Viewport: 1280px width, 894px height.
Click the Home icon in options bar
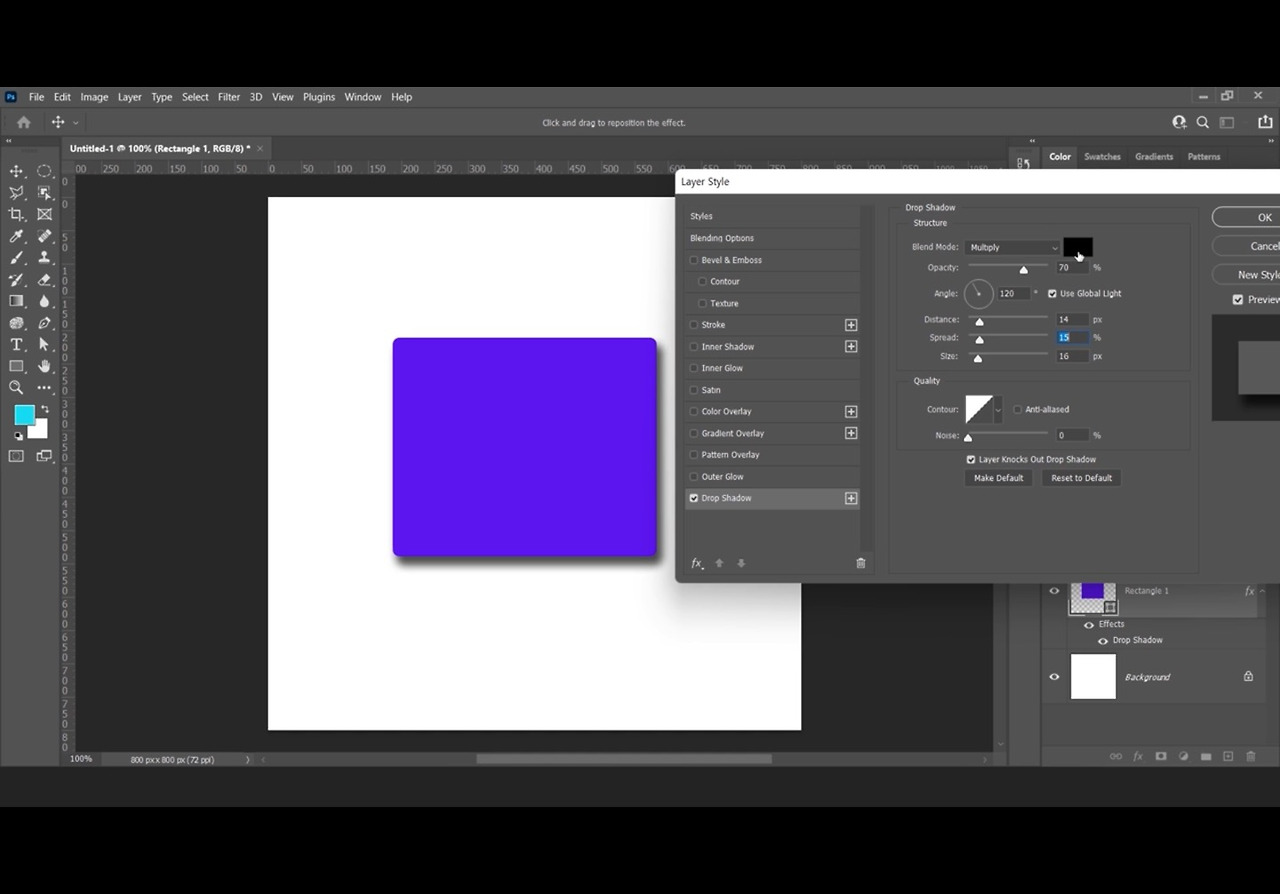point(24,122)
